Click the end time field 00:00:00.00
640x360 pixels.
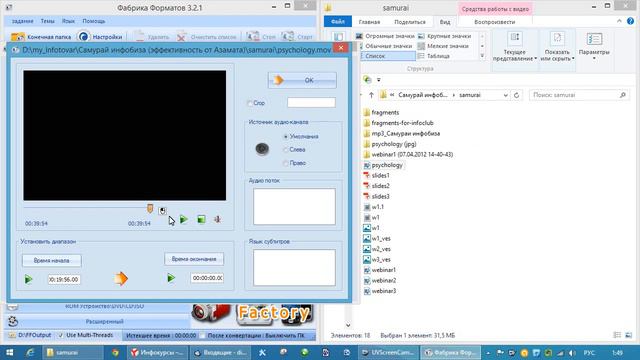click(x=207, y=278)
